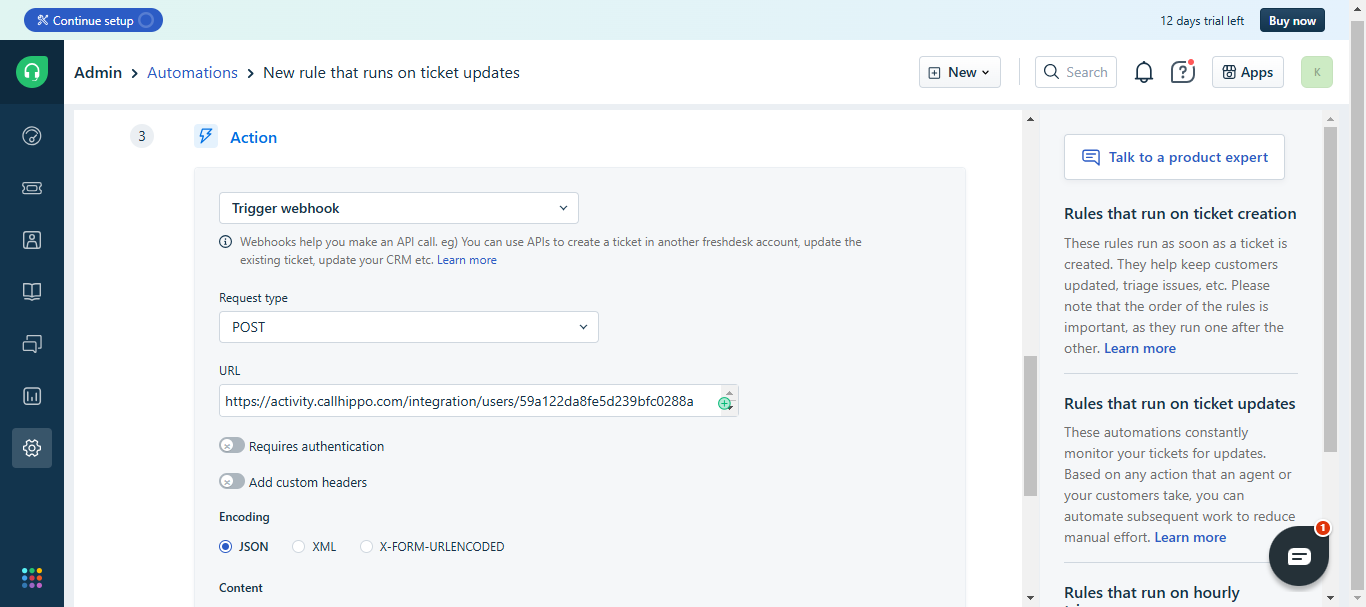Click the Action lightning bolt icon
The image size is (1366, 607).
click(206, 137)
